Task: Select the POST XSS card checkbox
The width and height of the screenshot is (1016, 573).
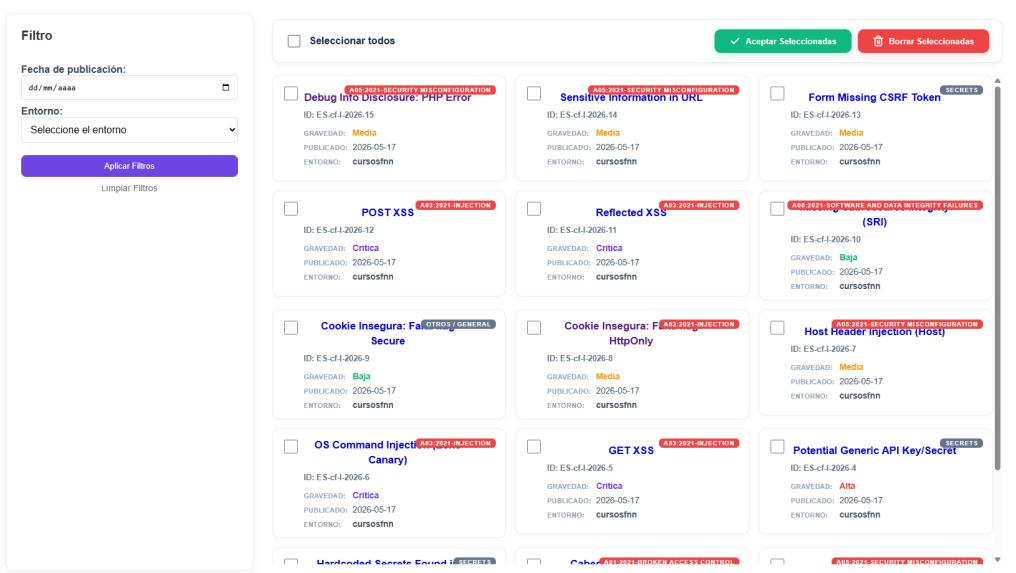Action: (x=291, y=209)
